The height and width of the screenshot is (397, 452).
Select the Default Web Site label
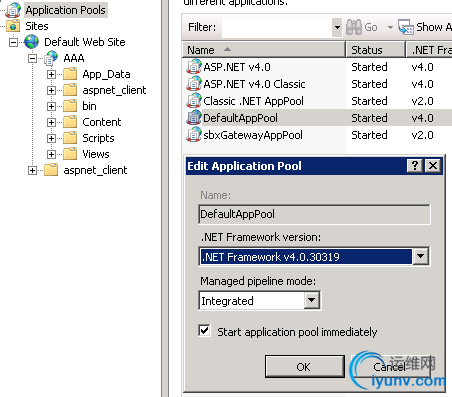85,42
